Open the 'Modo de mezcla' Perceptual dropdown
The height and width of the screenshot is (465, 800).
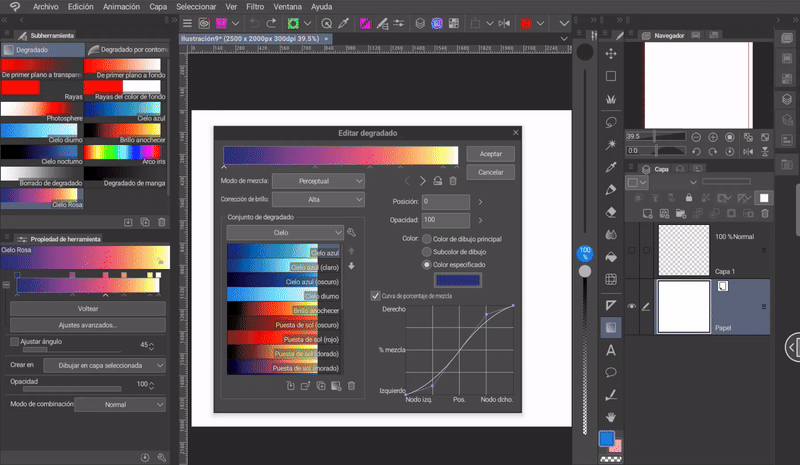(319, 181)
